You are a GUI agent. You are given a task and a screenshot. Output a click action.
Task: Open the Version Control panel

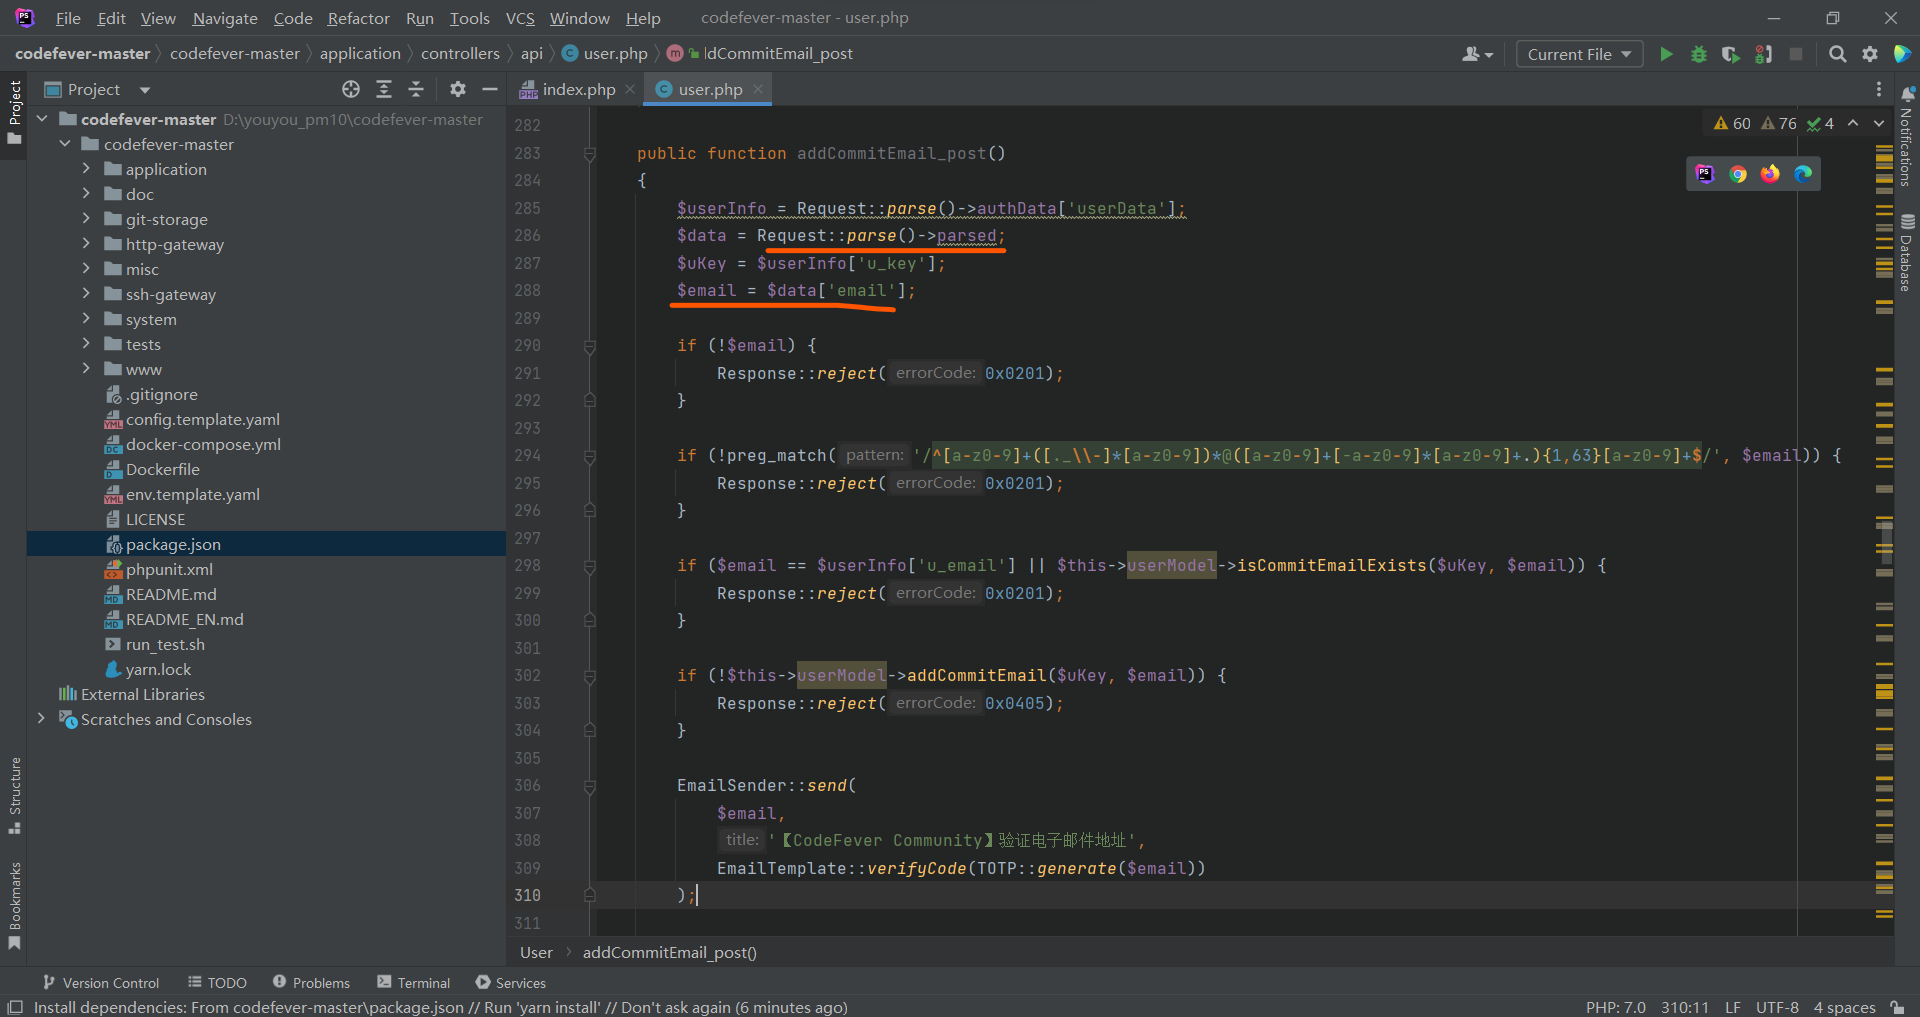click(x=101, y=983)
